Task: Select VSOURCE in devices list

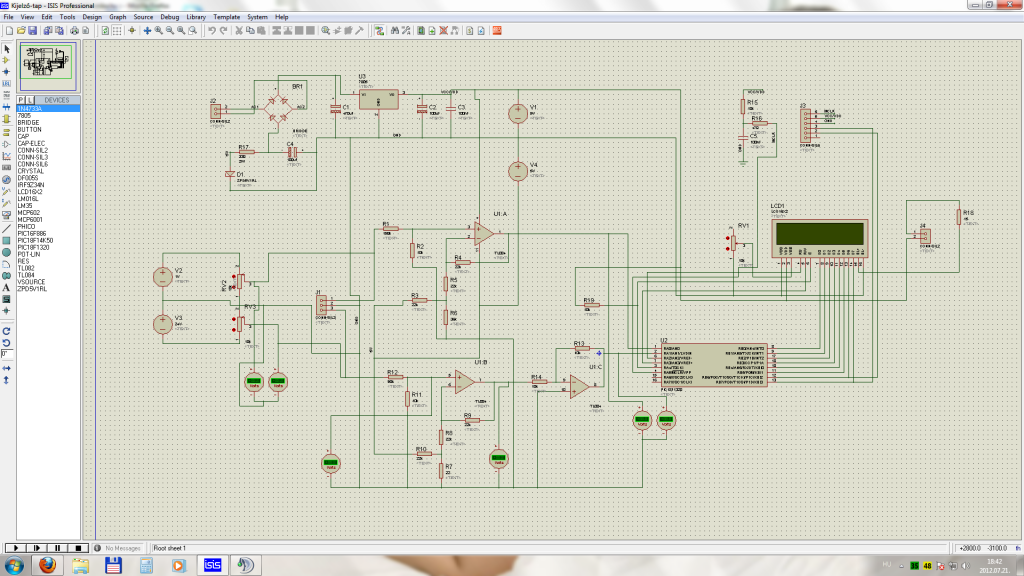Action: [x=48, y=281]
